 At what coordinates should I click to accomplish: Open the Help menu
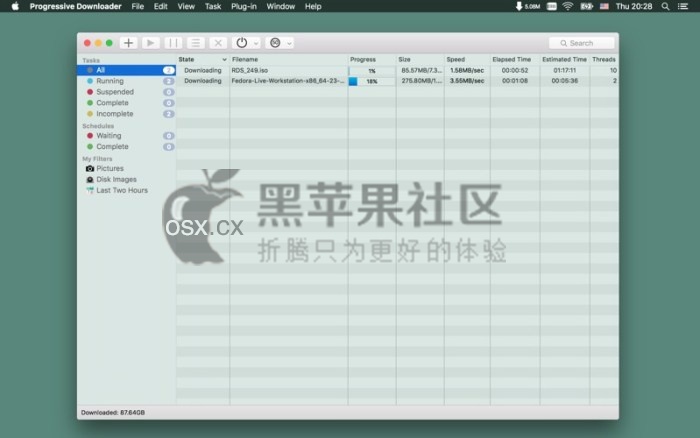(x=313, y=6)
